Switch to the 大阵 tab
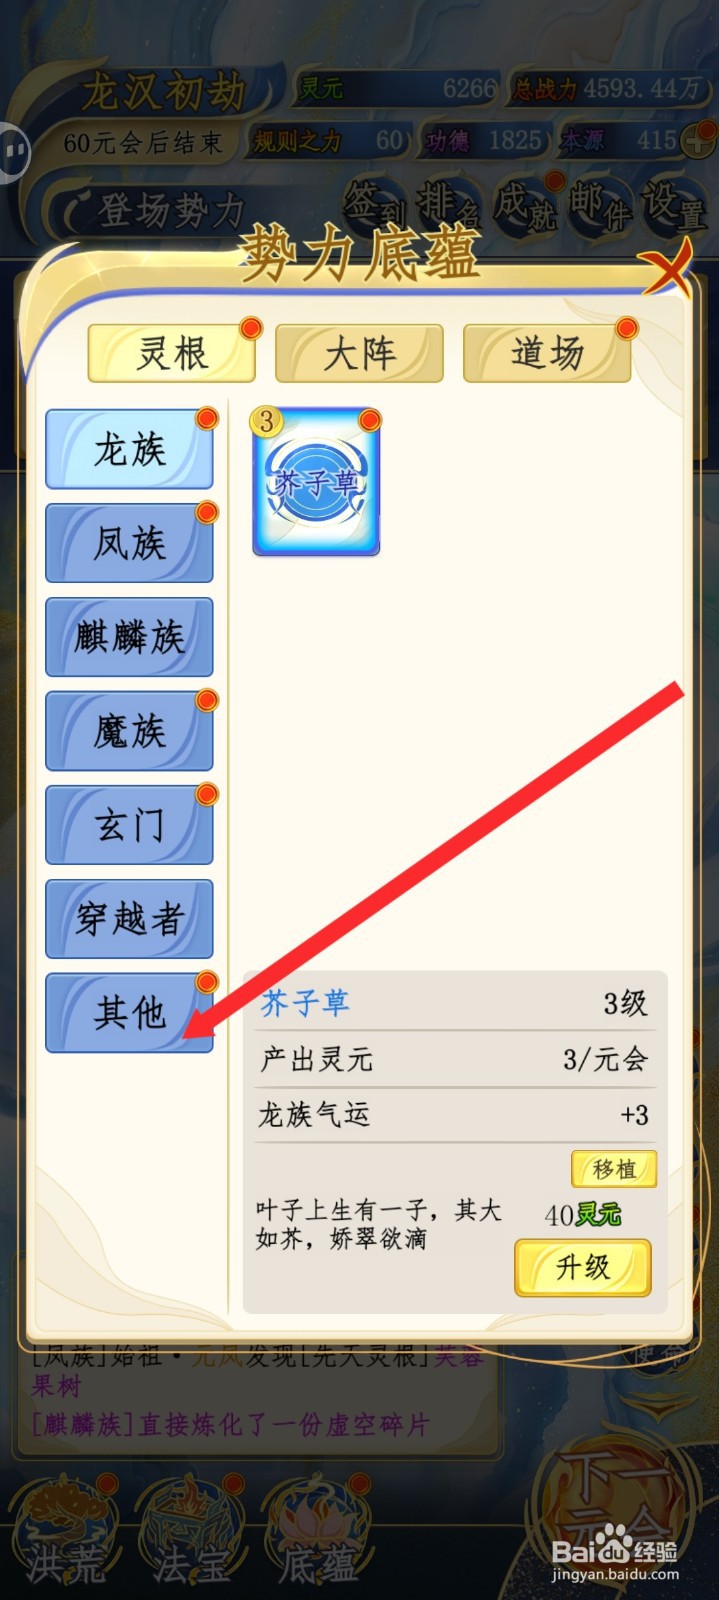 coord(359,353)
